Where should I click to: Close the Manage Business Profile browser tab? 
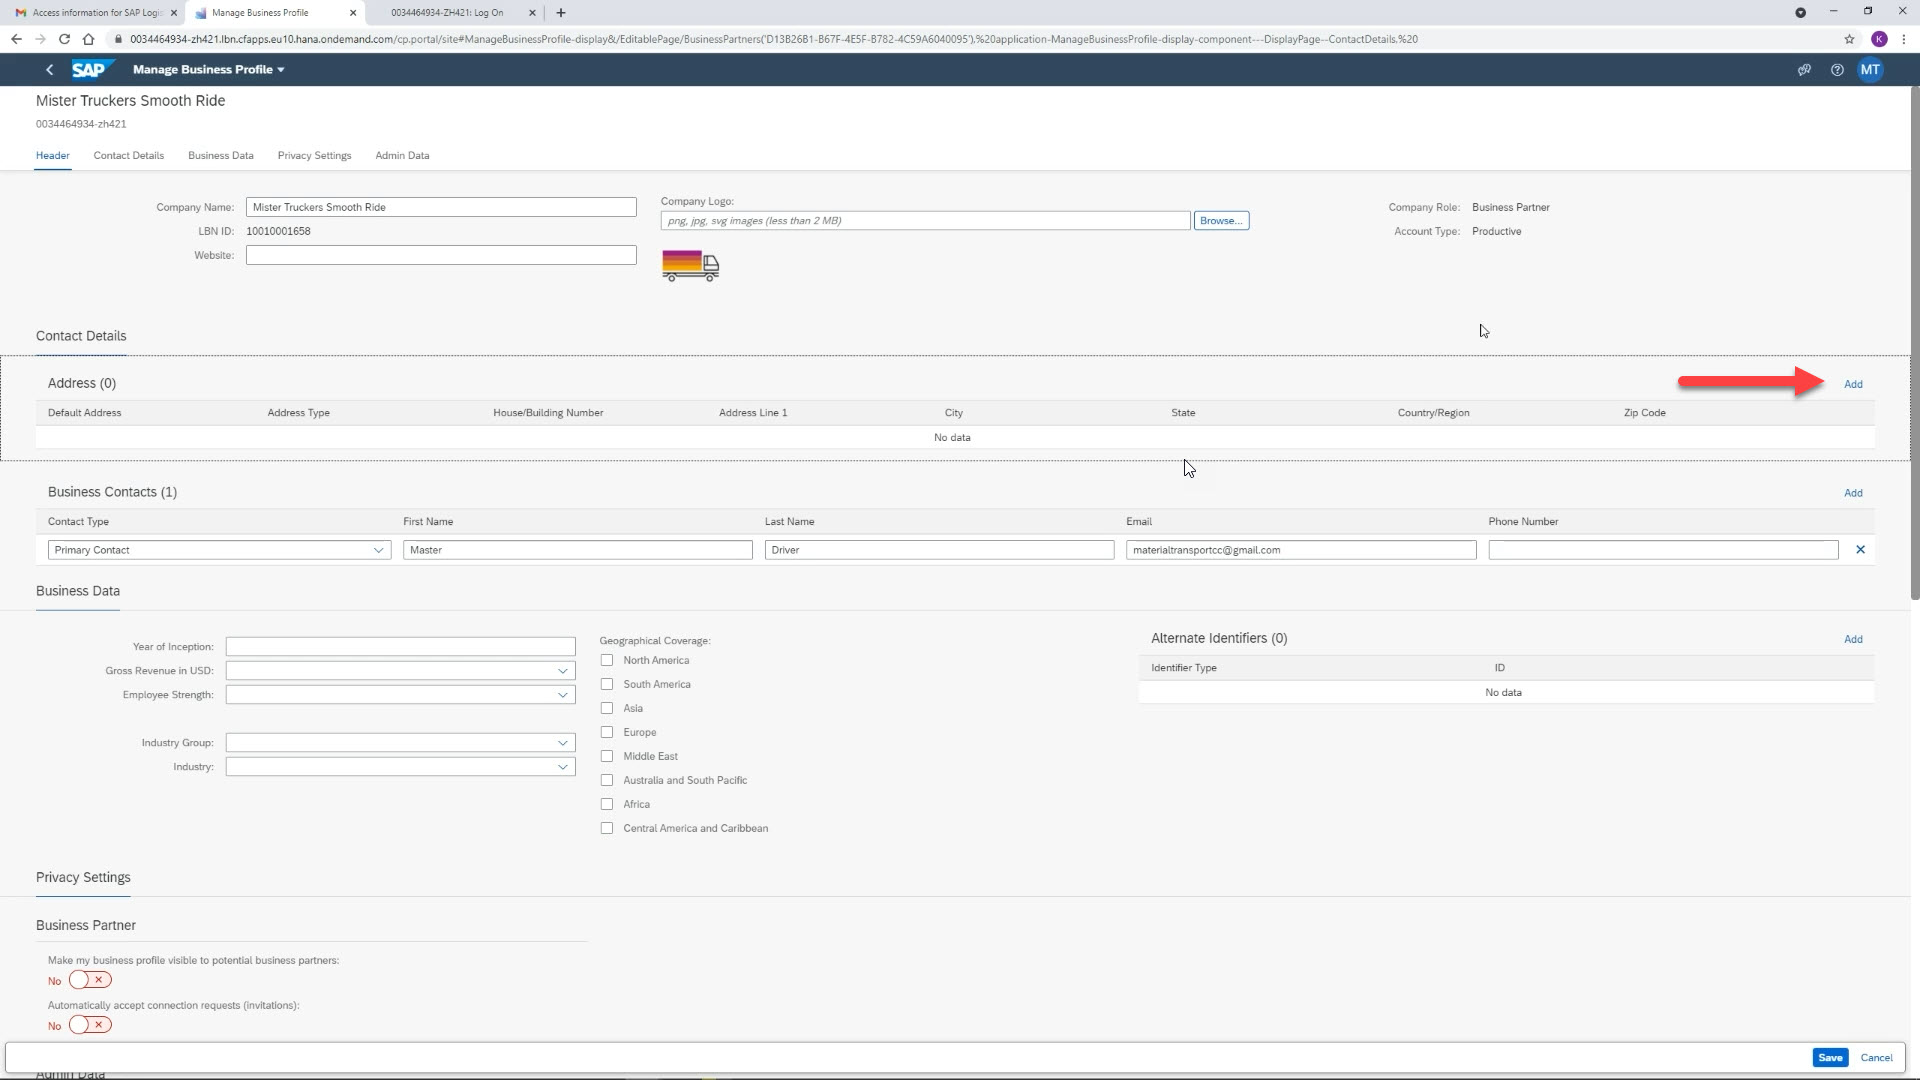353,13
